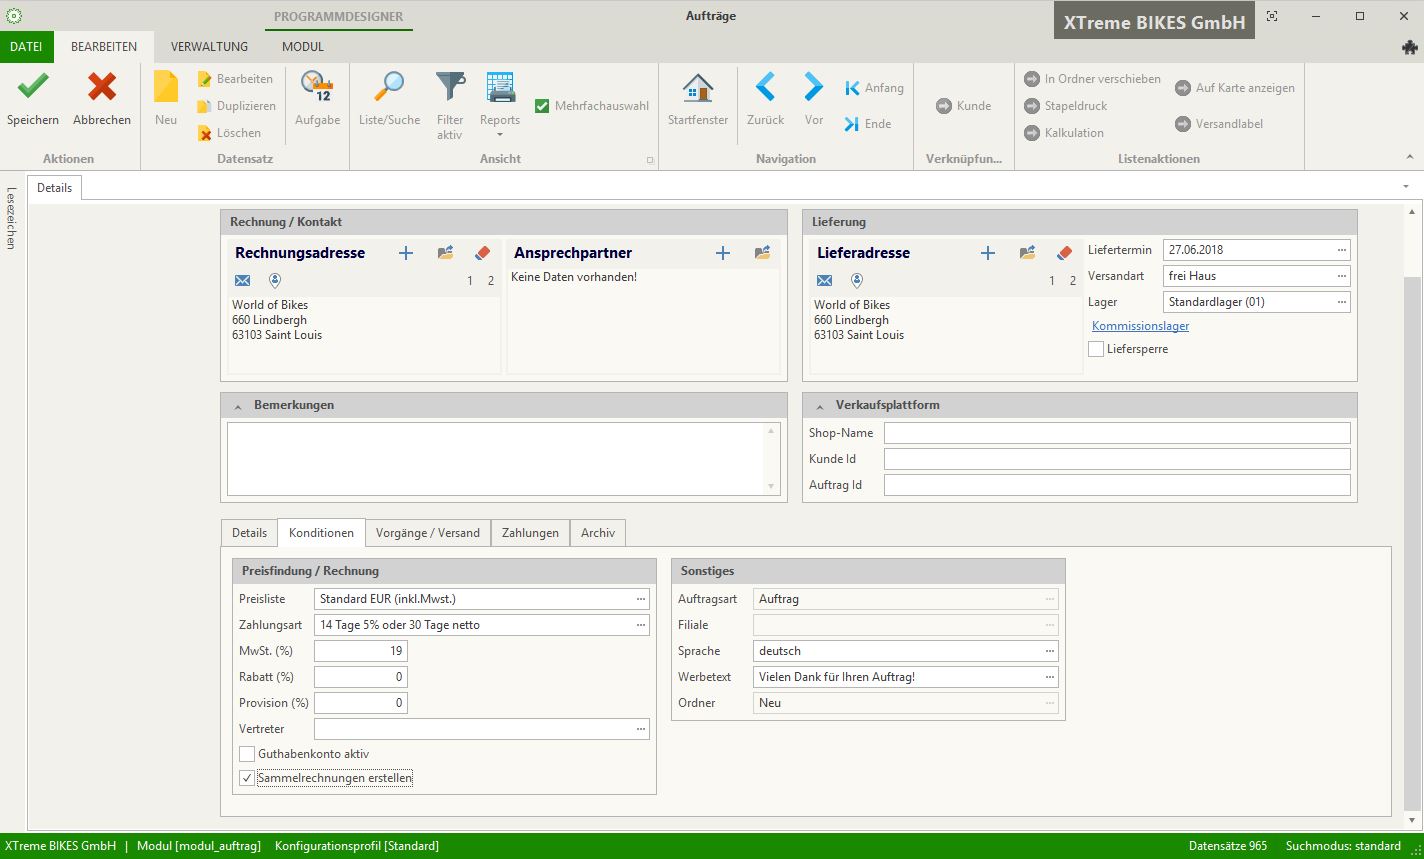Switch to the Zahlungen tab
1424x859 pixels.
530,533
